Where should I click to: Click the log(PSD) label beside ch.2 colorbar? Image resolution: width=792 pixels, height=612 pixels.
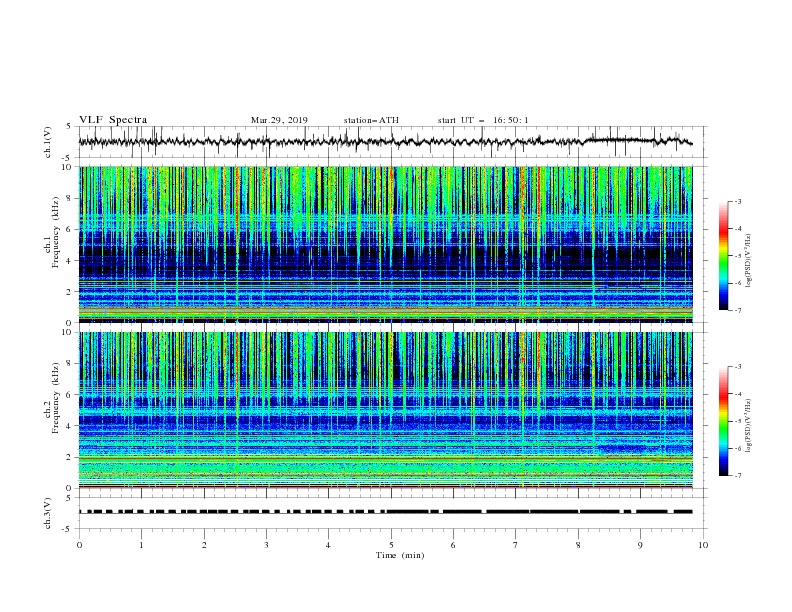[x=748, y=426]
